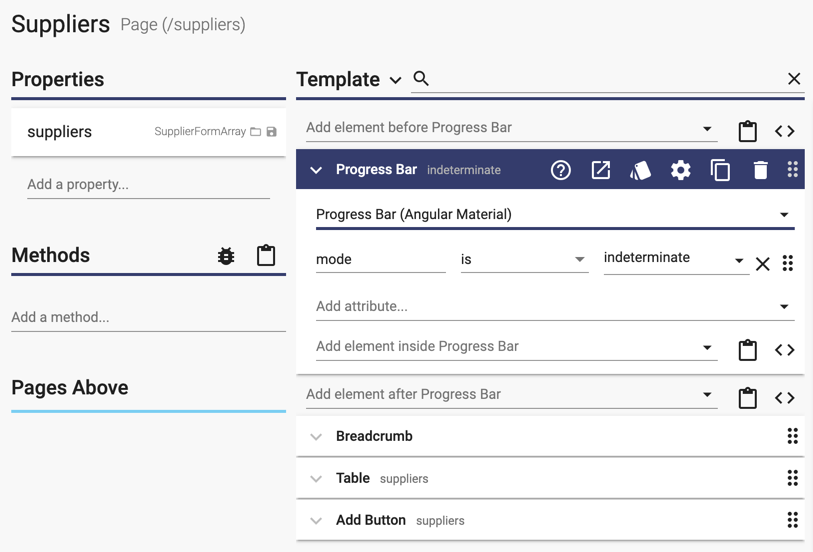Click the Add a method field
The image size is (813, 552).
(x=148, y=317)
